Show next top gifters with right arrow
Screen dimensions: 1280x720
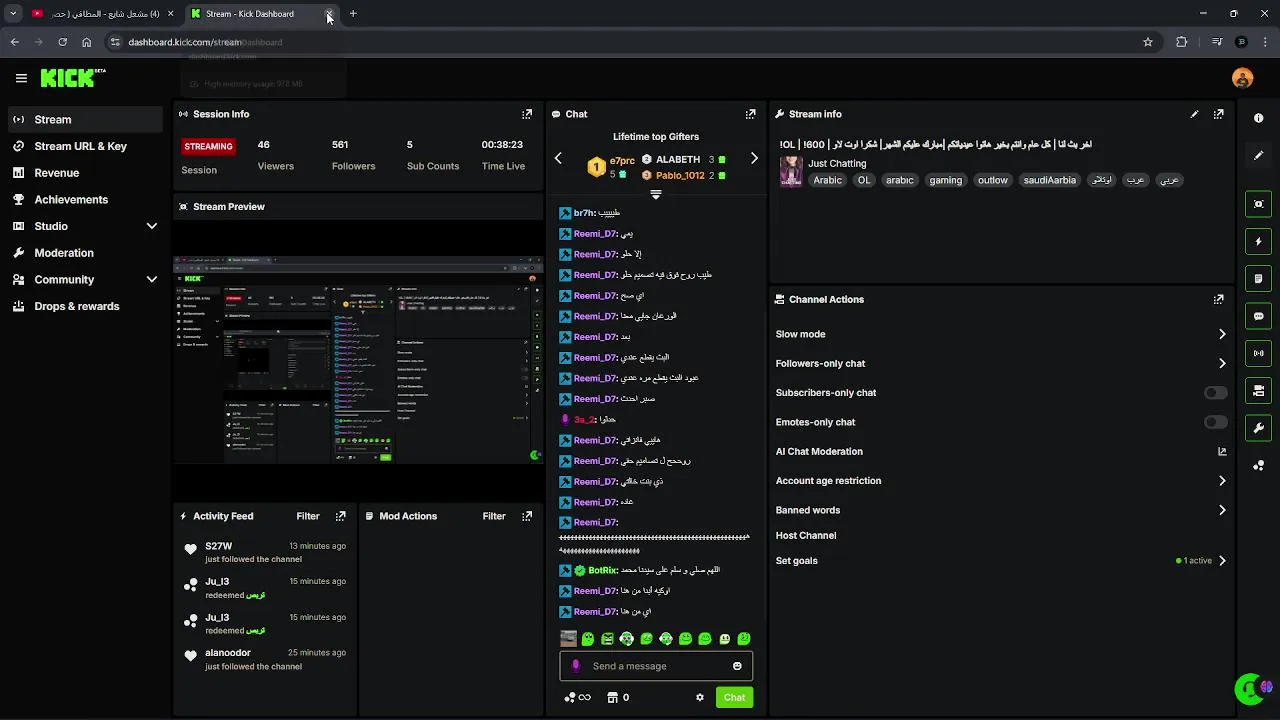pyautogui.click(x=754, y=158)
